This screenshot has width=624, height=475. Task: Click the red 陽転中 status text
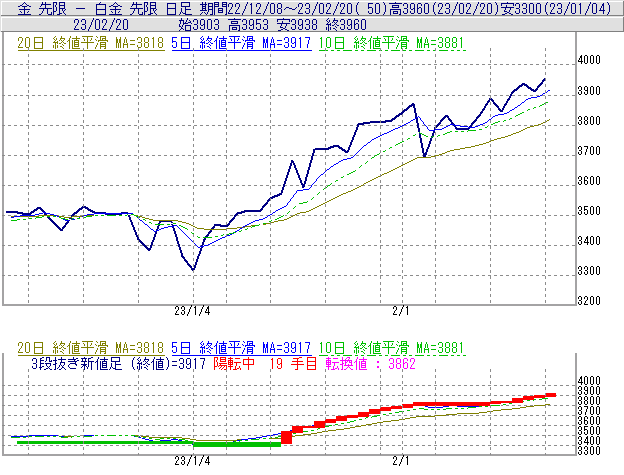pos(234,364)
